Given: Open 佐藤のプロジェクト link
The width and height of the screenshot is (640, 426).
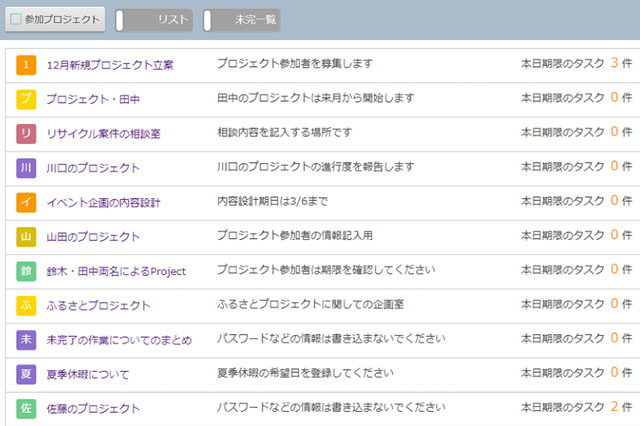Looking at the screenshot, I should (x=93, y=408).
